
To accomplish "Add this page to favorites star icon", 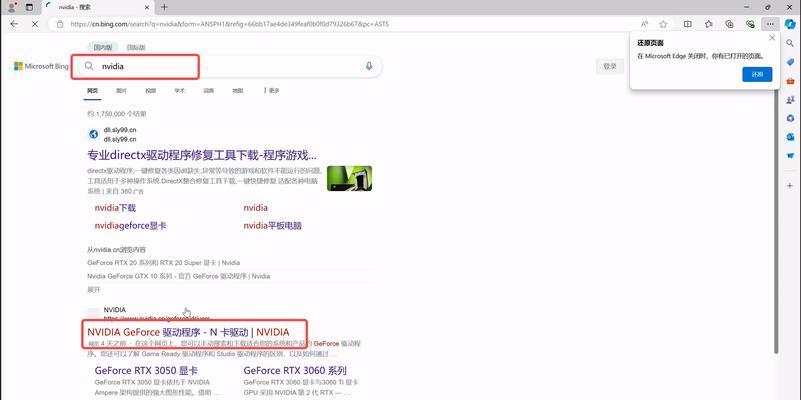I will (x=663, y=24).
